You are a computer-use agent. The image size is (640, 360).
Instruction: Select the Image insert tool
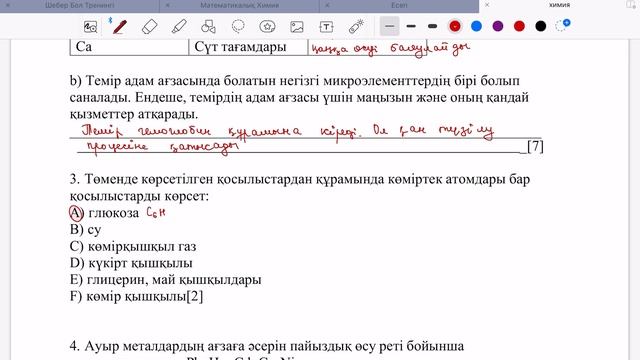click(x=297, y=27)
